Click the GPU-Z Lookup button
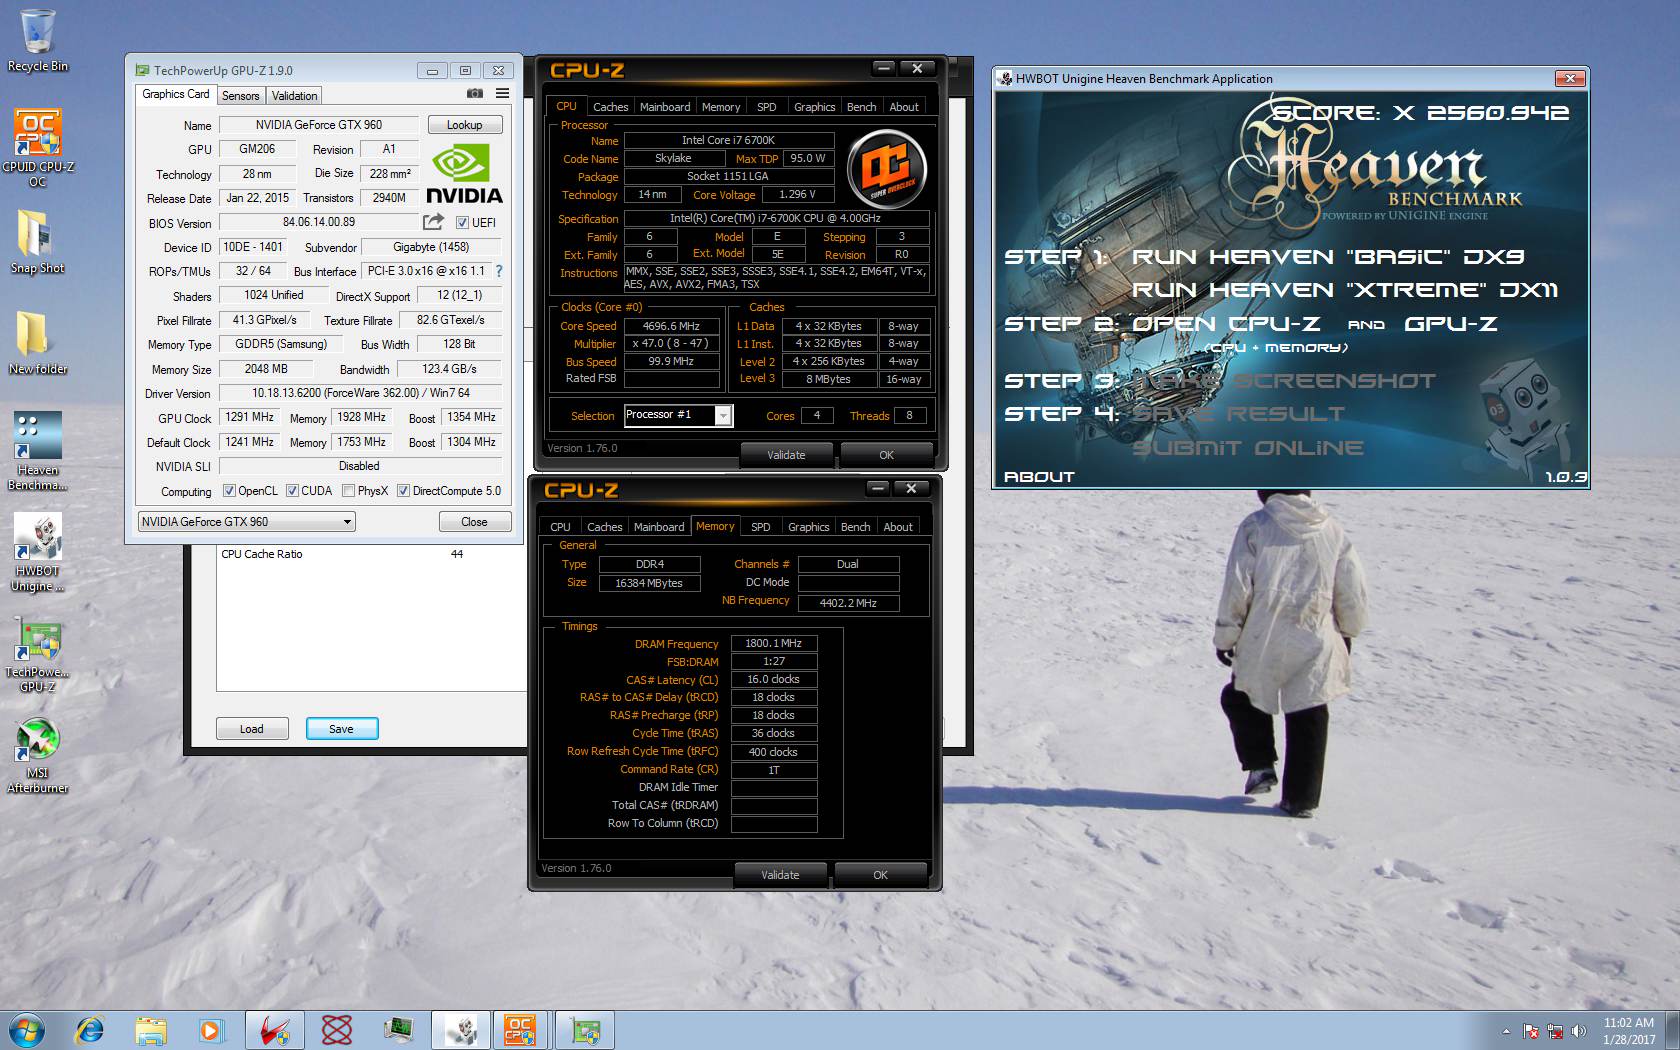The width and height of the screenshot is (1680, 1050). coord(465,125)
